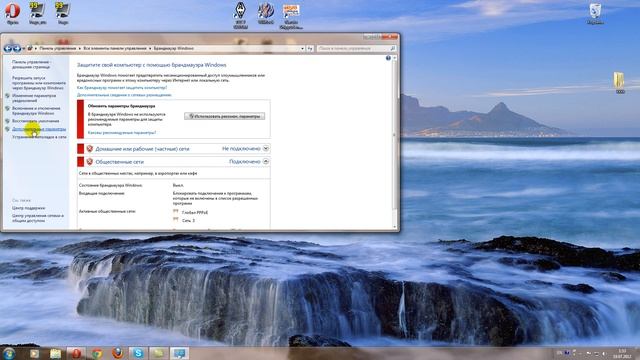Click Брандмауэр Windows breadcrumb
Viewport: 640px width, 360px height.
point(173,49)
